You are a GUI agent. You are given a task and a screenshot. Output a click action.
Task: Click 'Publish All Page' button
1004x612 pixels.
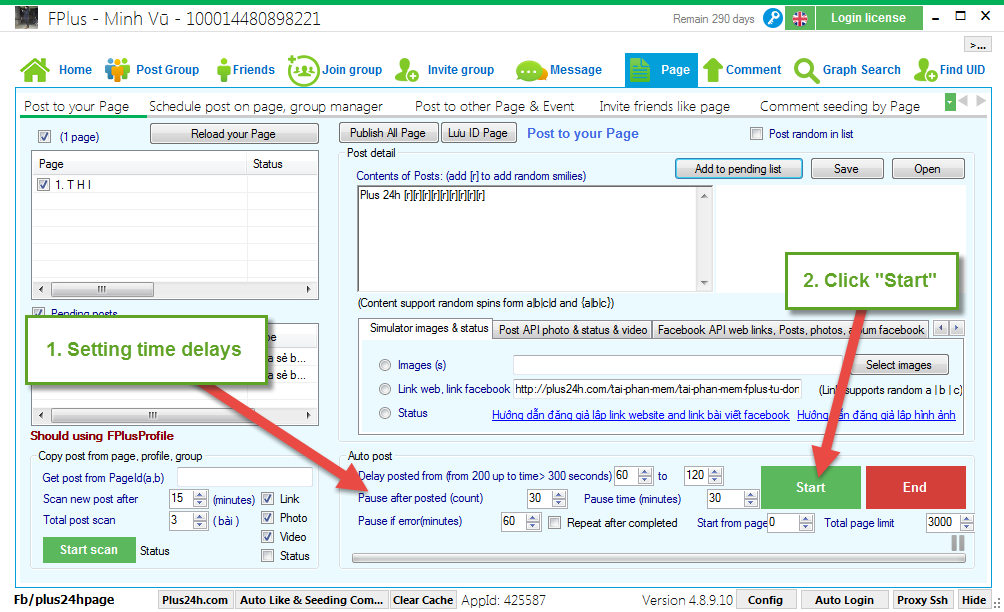(x=388, y=133)
